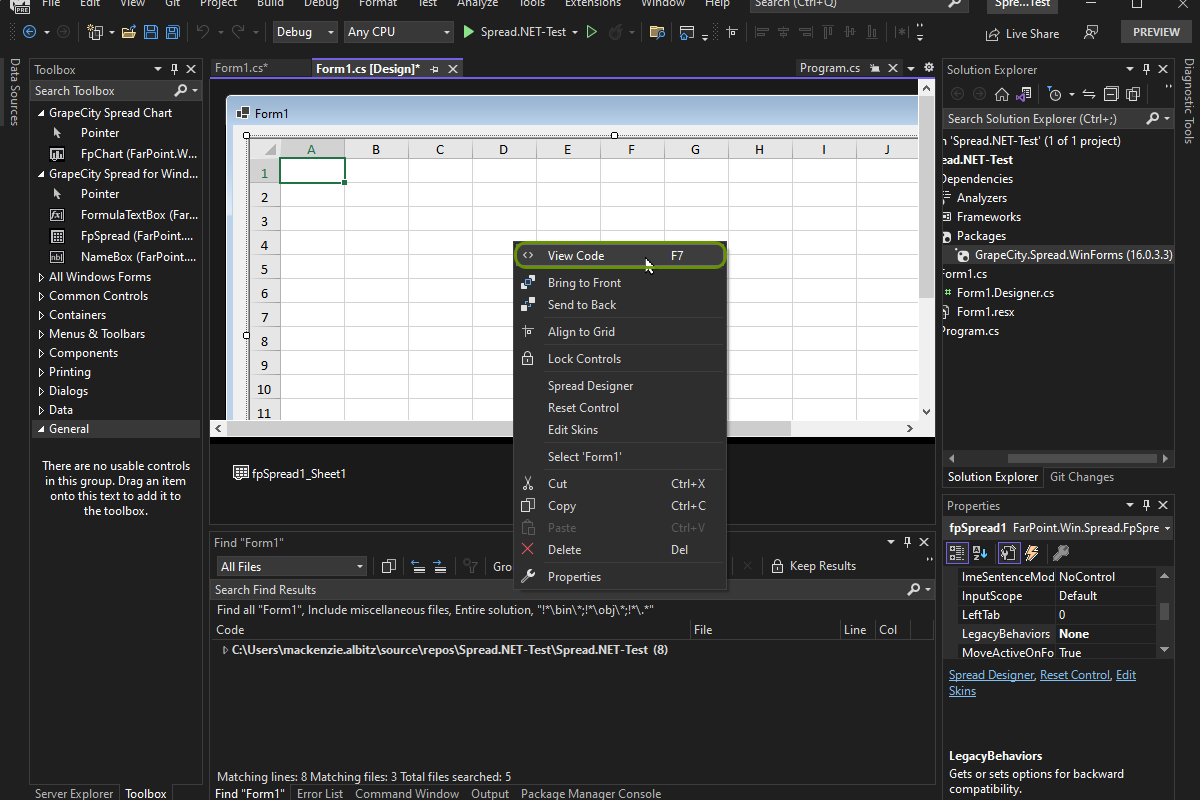Switch Properties panel to Categorized view
1200x800 pixels.
(957, 552)
